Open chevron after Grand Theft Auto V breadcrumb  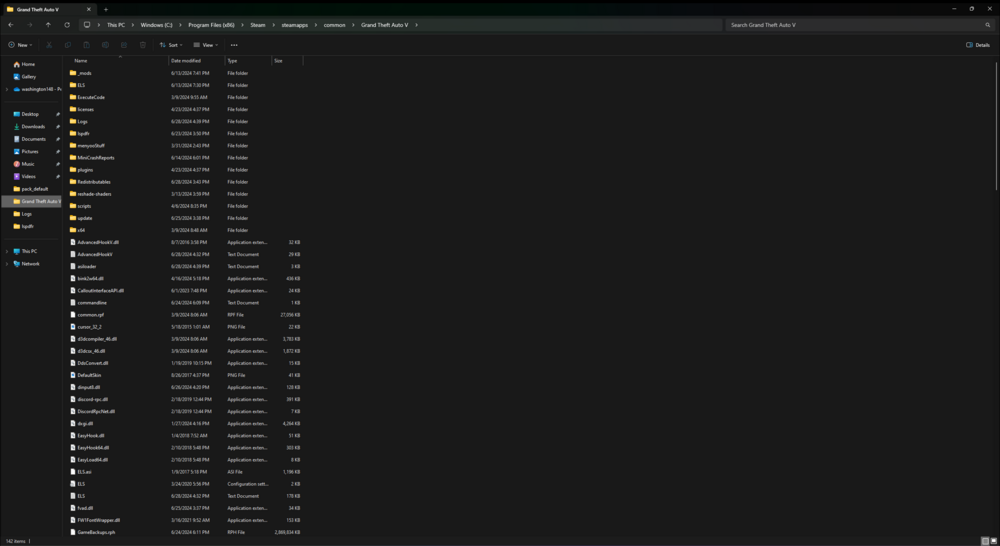416,25
